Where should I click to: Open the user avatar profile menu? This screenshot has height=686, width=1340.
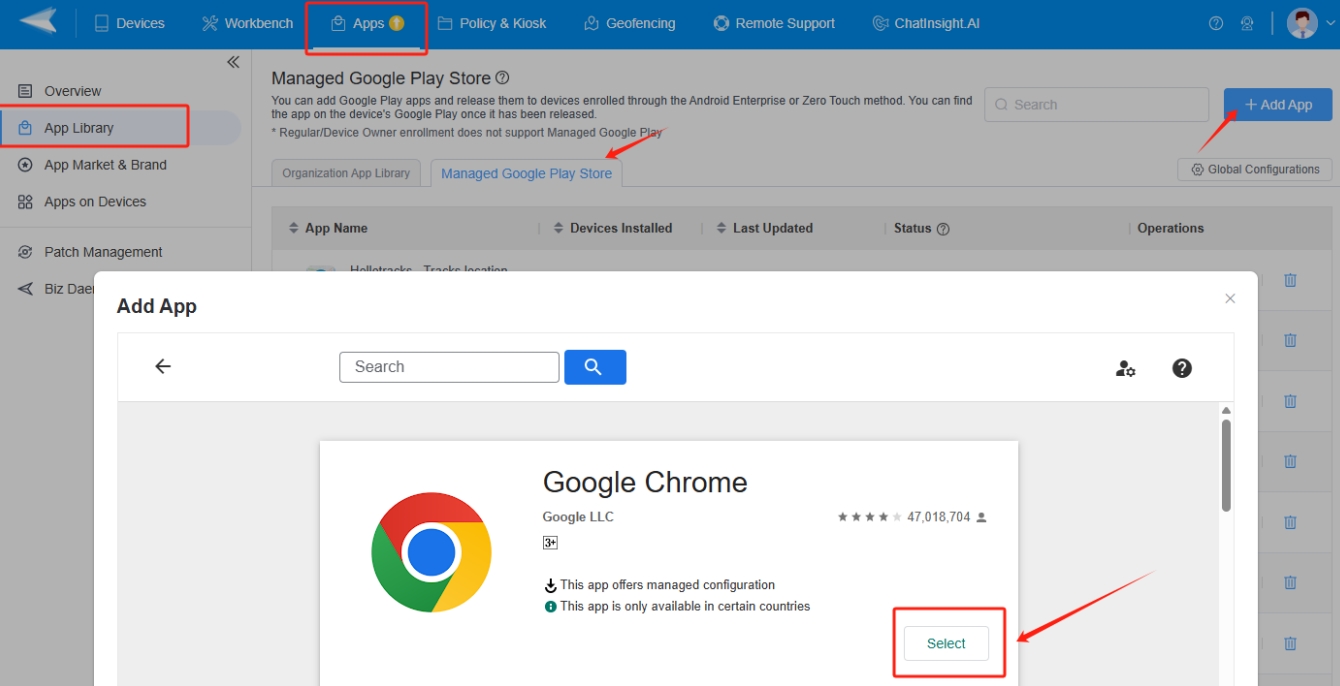pos(1302,23)
